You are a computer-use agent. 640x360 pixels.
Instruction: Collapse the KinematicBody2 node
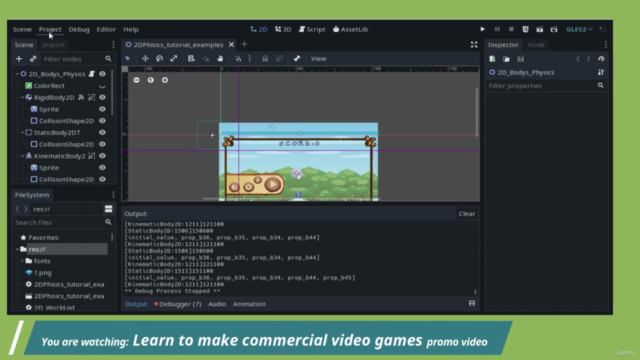click(x=22, y=156)
